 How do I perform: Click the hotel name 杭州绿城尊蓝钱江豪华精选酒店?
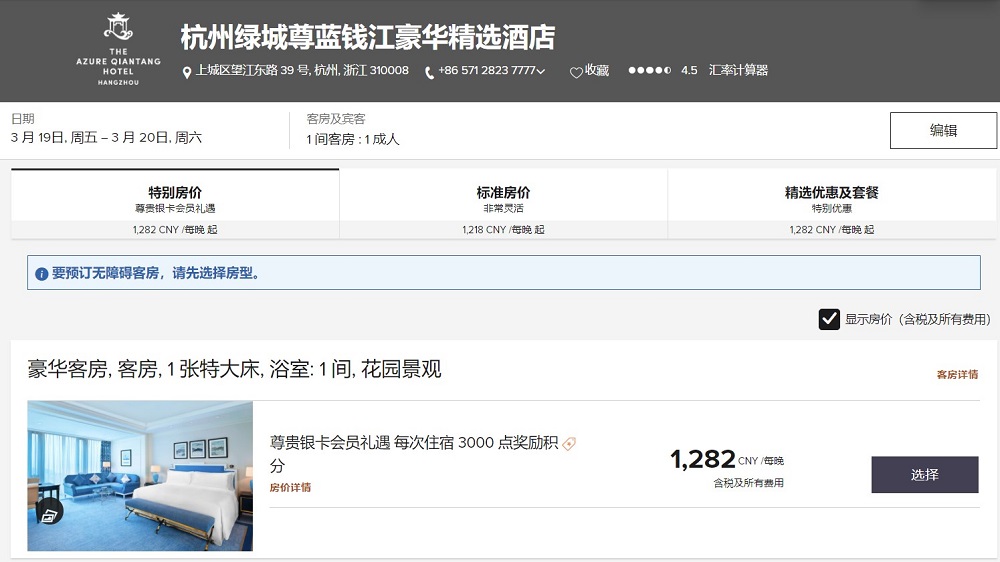pos(368,37)
